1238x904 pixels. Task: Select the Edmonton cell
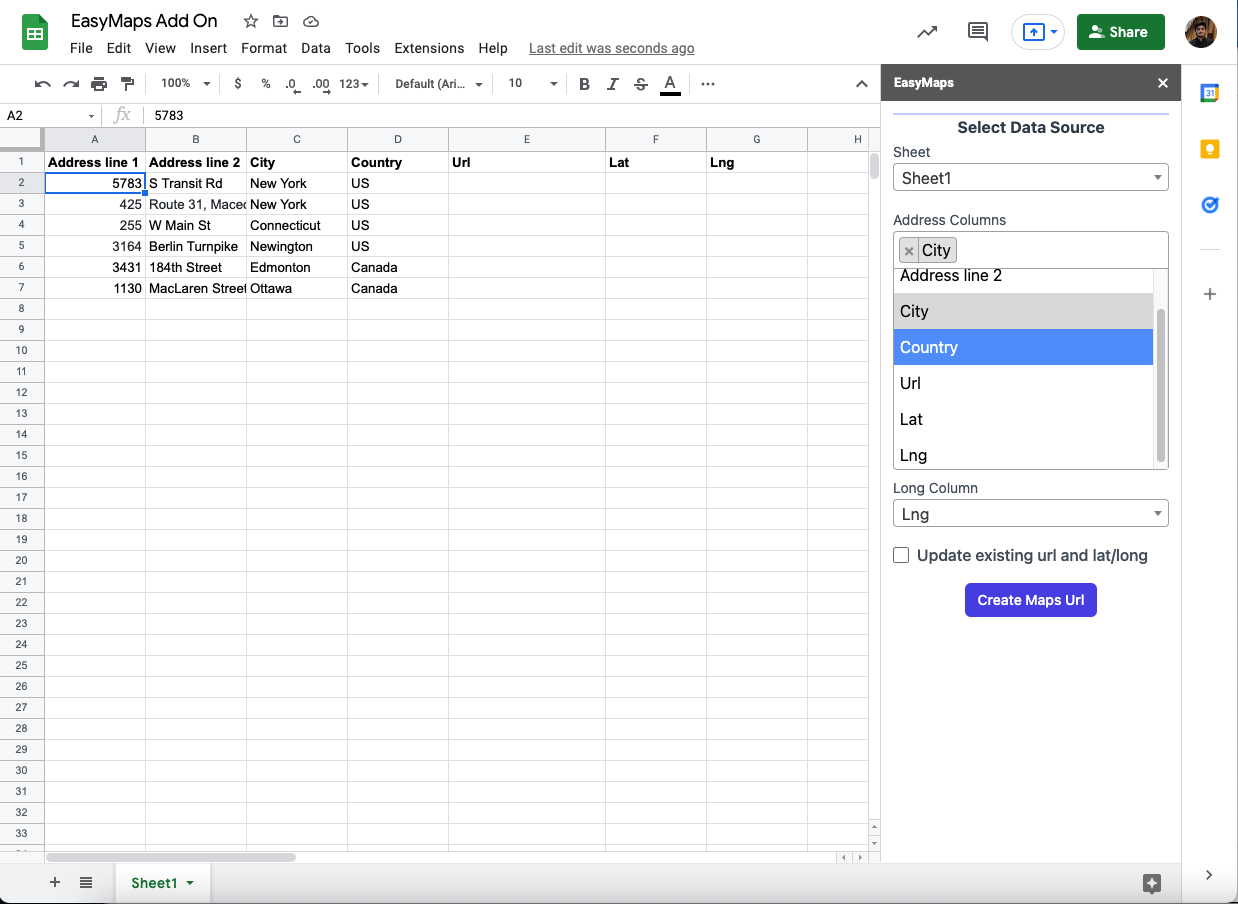coord(297,267)
